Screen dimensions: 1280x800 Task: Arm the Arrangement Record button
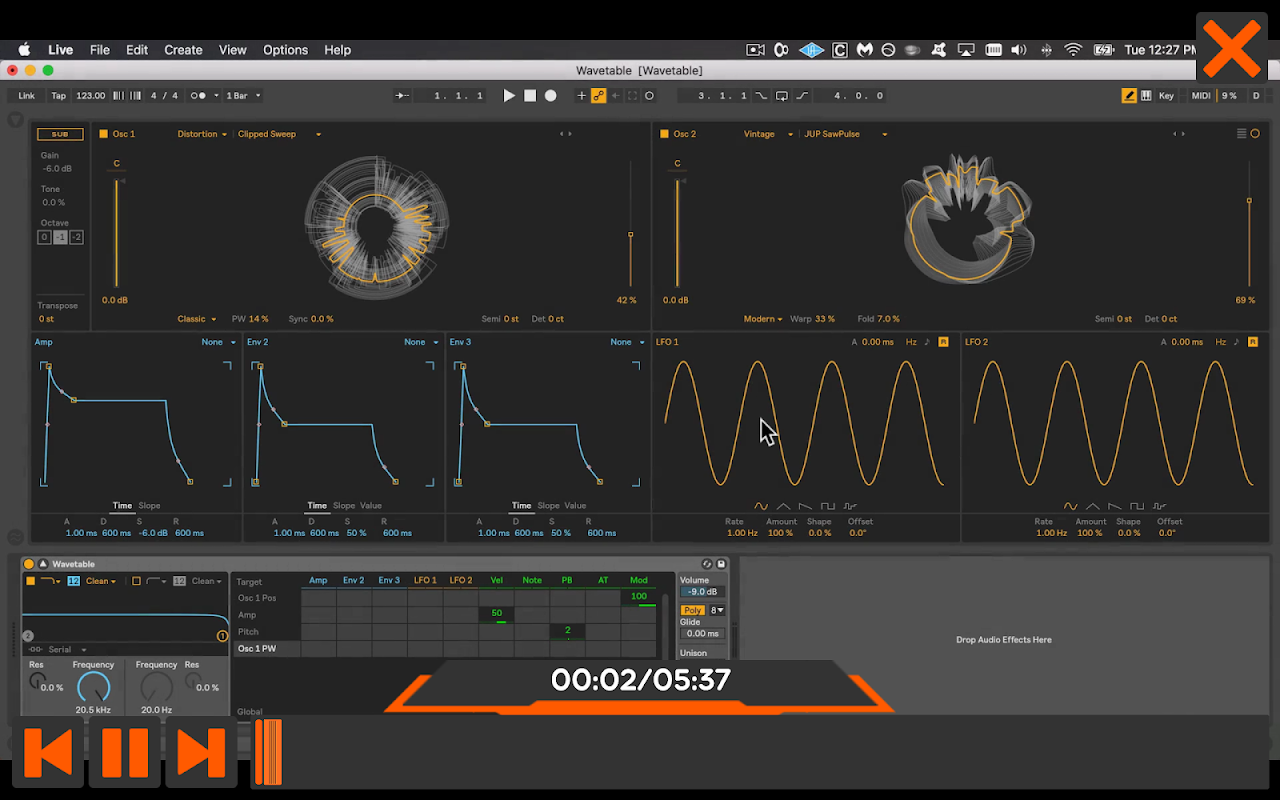(550, 96)
